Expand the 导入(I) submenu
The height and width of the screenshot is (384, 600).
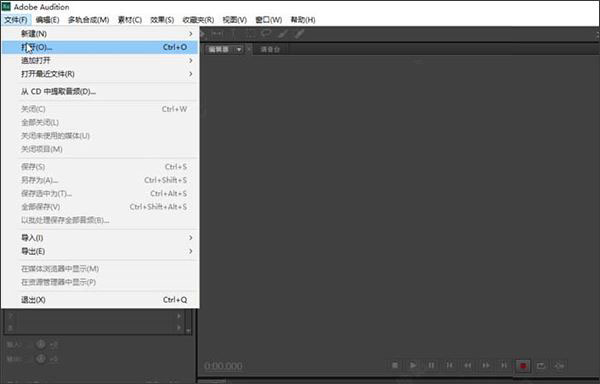pyautogui.click(x=100, y=238)
